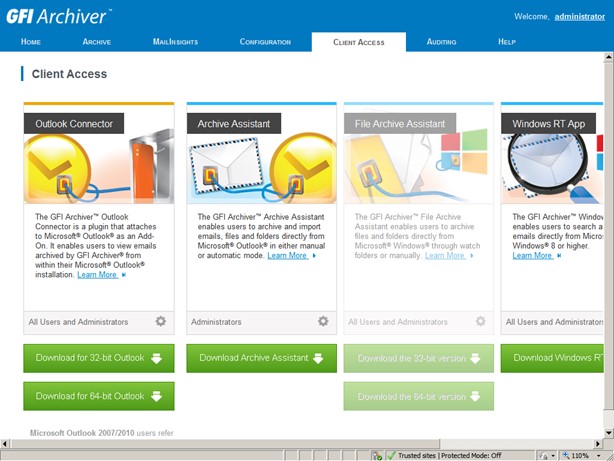614x461 pixels.
Task: Open the Auditing tab
Action: click(441, 42)
